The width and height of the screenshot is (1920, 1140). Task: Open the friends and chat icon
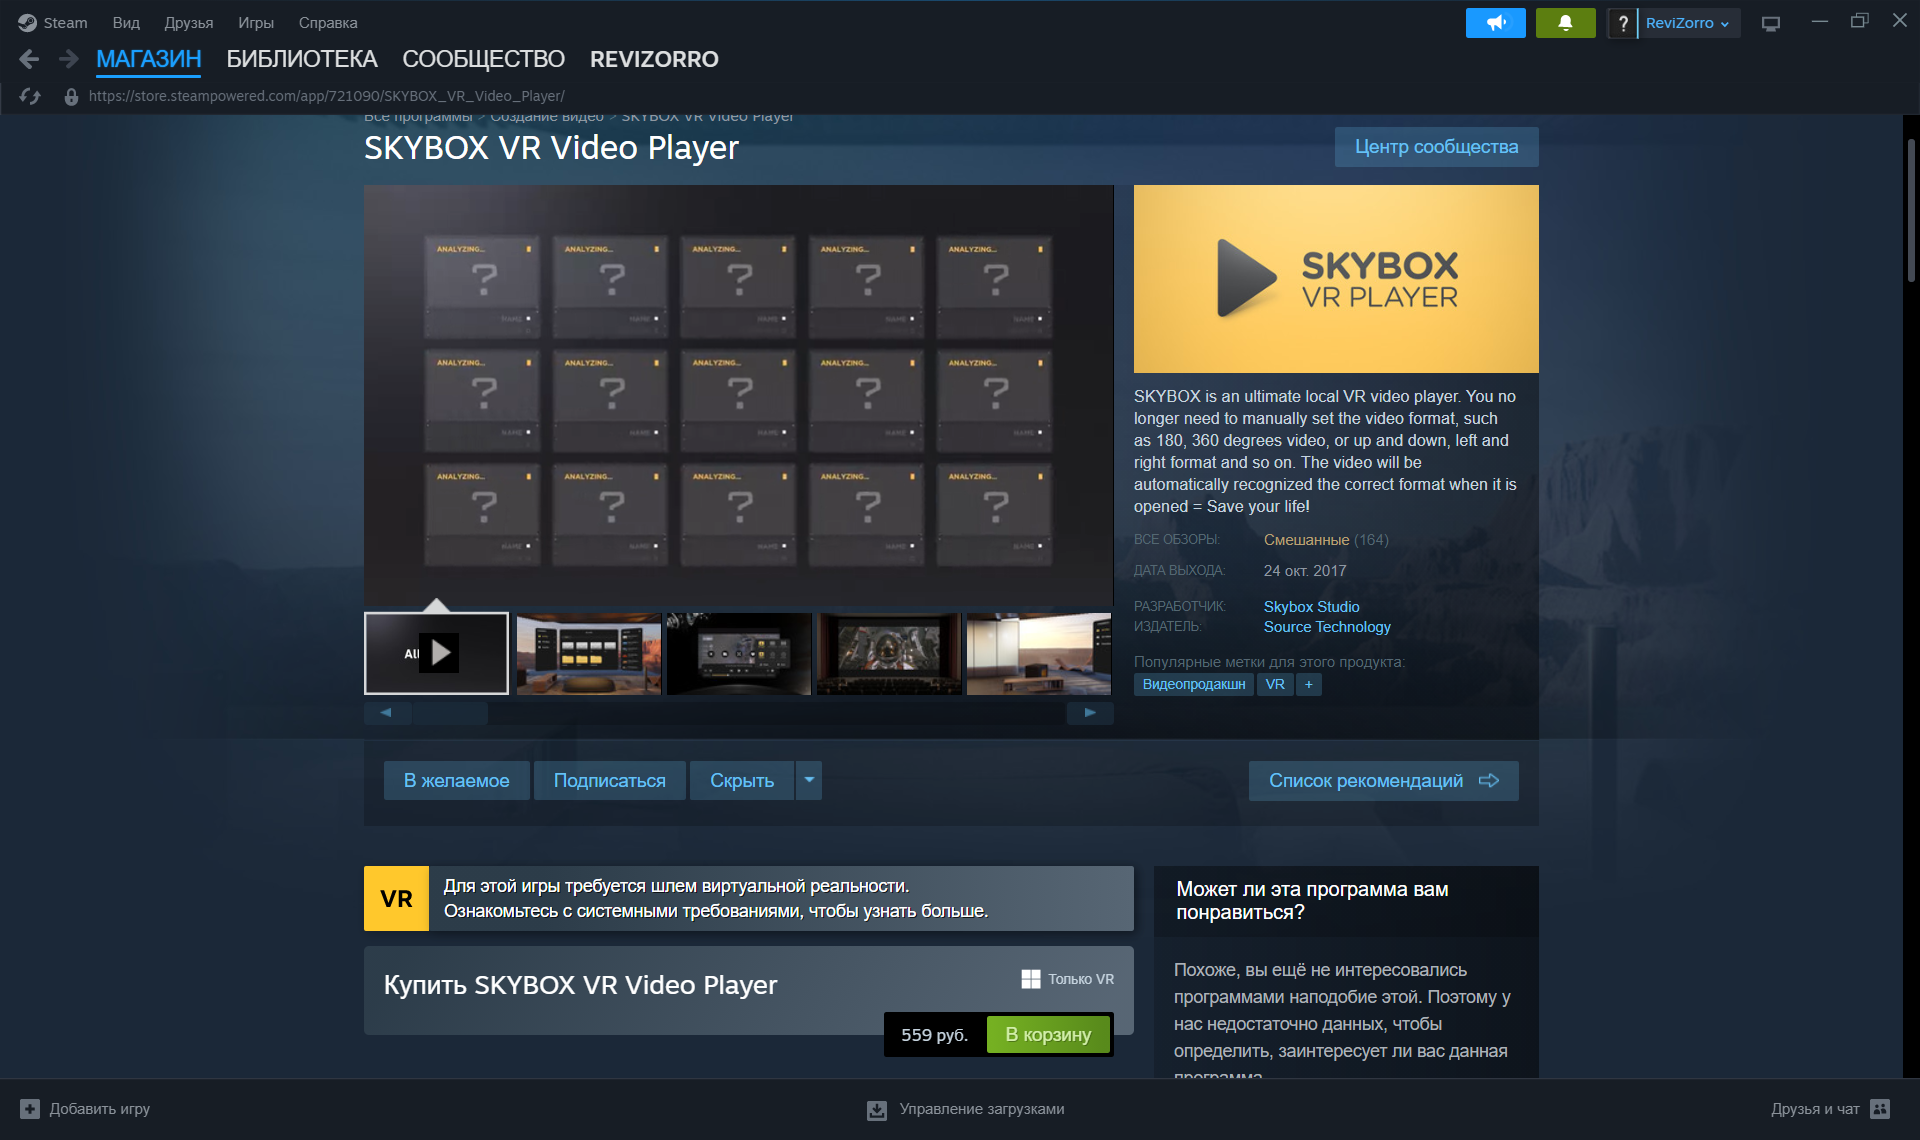pyautogui.click(x=1880, y=1109)
